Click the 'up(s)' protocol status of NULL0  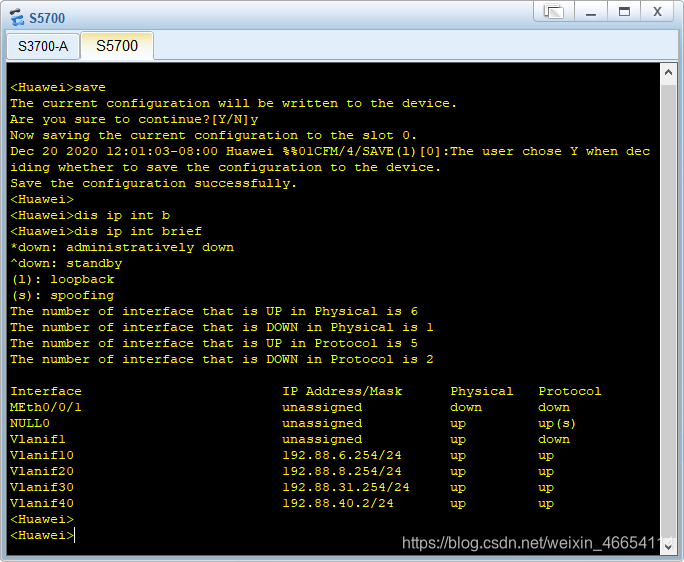click(x=557, y=423)
